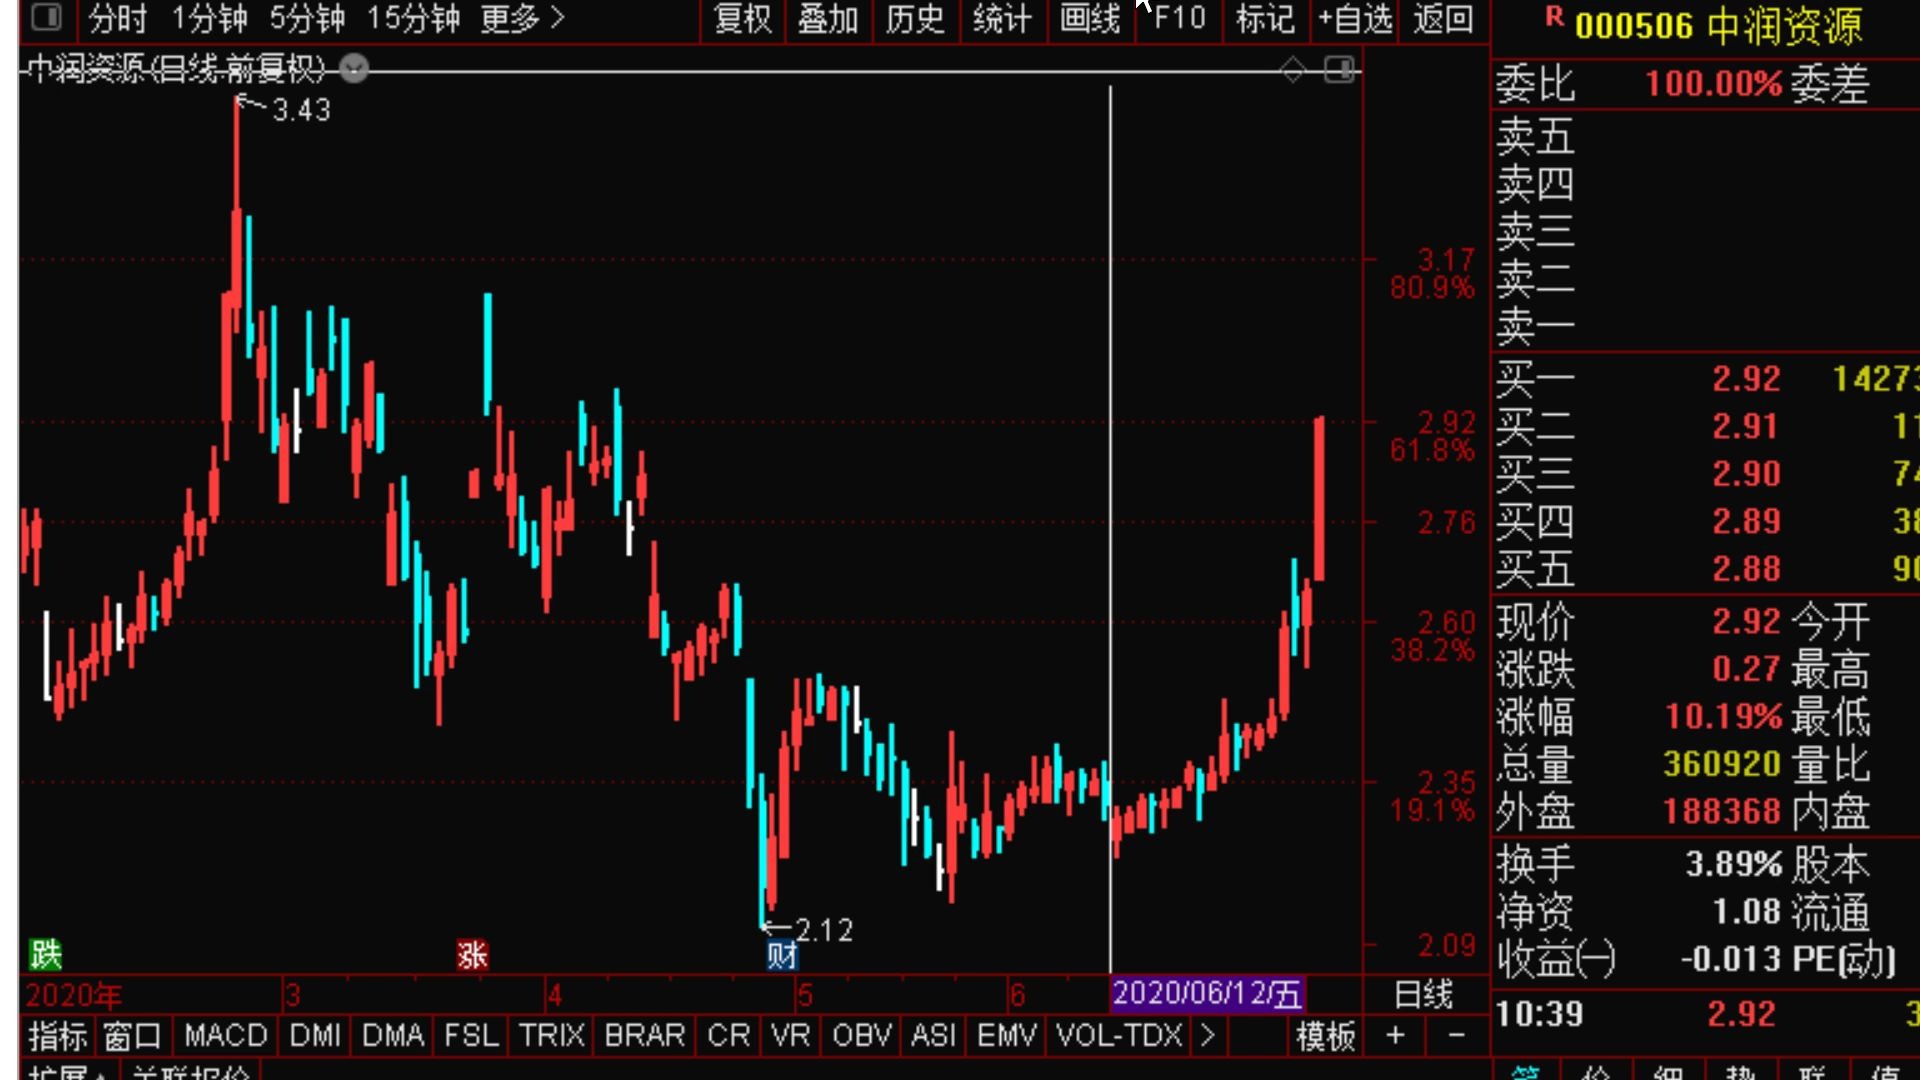The height and width of the screenshot is (1080, 1920).
Task: Click the 2020年 year label on timeline
Action: (x=73, y=995)
